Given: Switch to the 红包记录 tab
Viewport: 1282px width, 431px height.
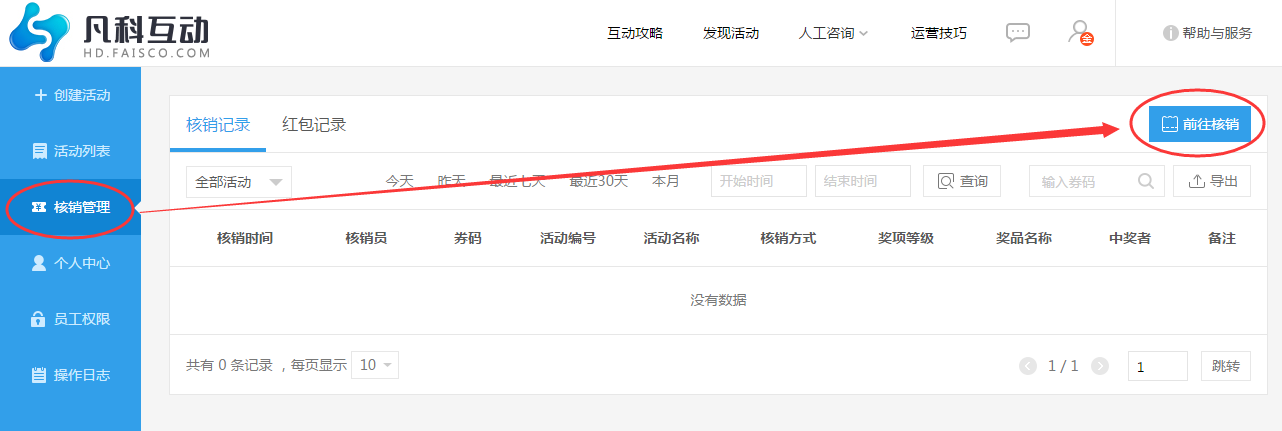Looking at the screenshot, I should pyautogui.click(x=314, y=125).
